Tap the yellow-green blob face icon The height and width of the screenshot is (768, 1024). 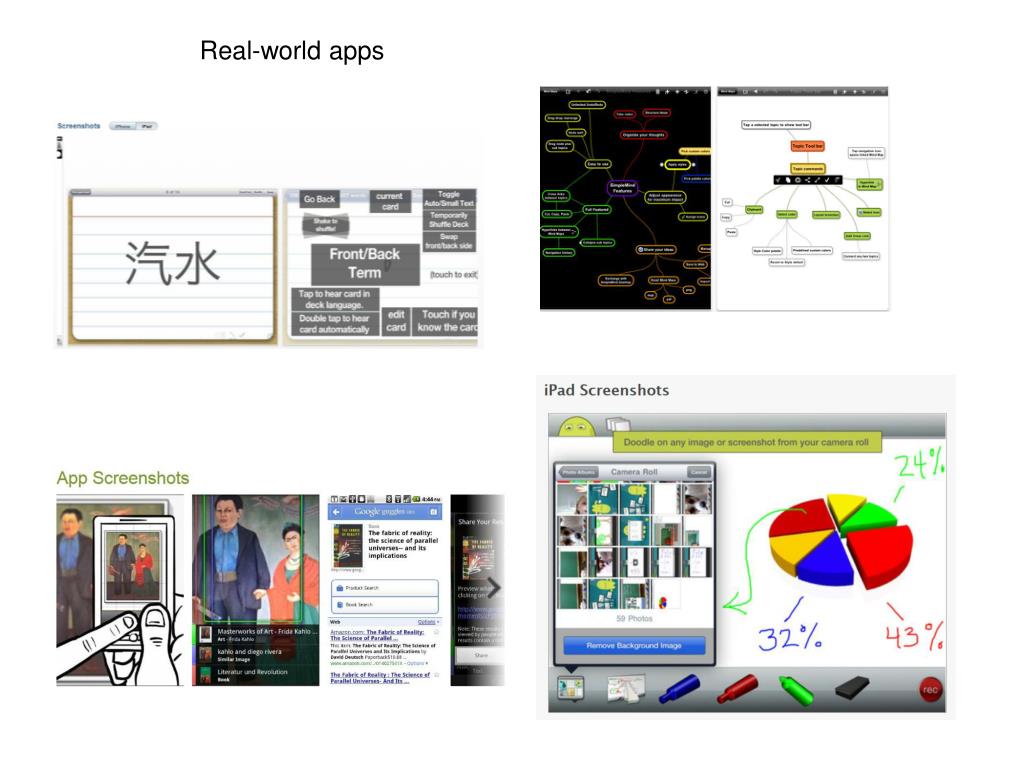[x=577, y=427]
